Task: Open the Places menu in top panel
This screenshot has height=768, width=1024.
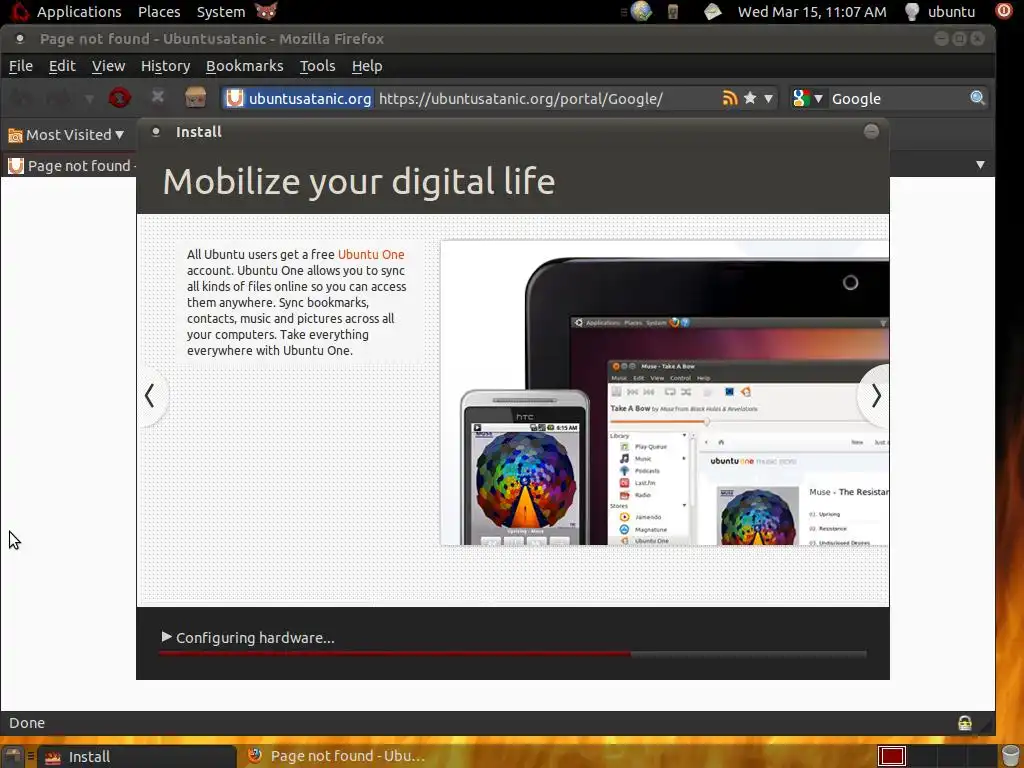Action: coord(159,12)
